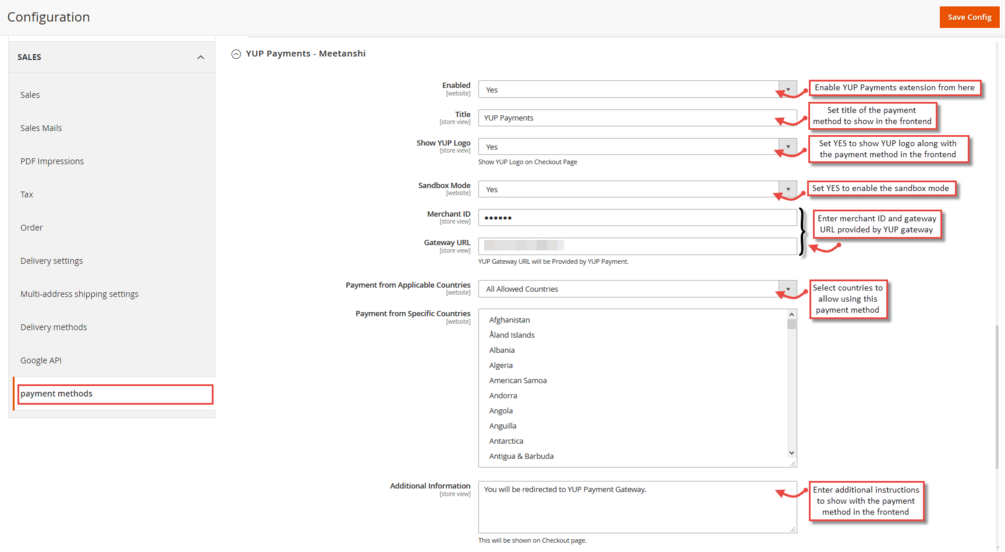Click country list scrollbar down arrow
Viewport: 1005px width, 552px height.
pos(792,453)
